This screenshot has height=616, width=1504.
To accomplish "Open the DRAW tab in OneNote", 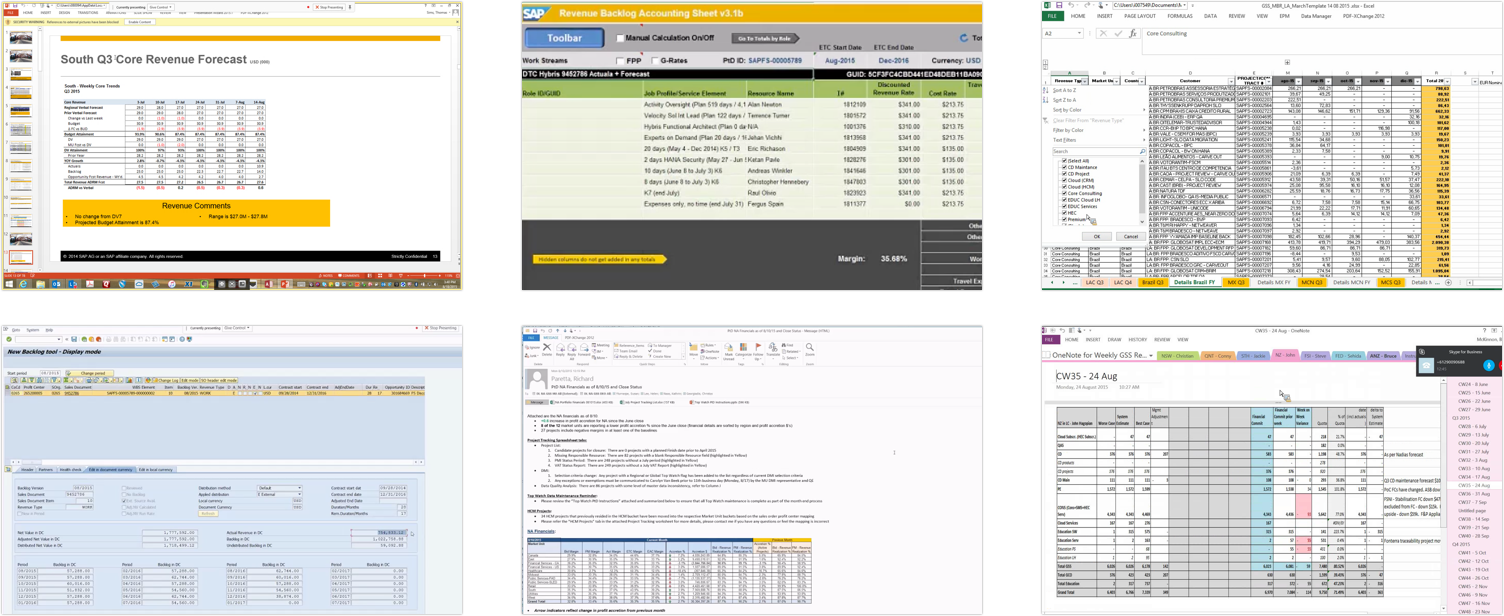I will pos(1114,340).
